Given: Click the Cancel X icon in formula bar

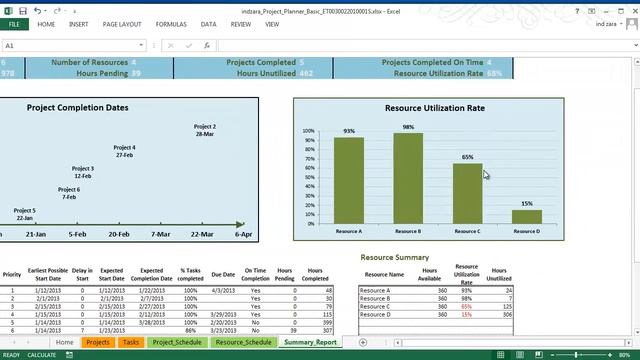Looking at the screenshot, I should tap(171, 46).
